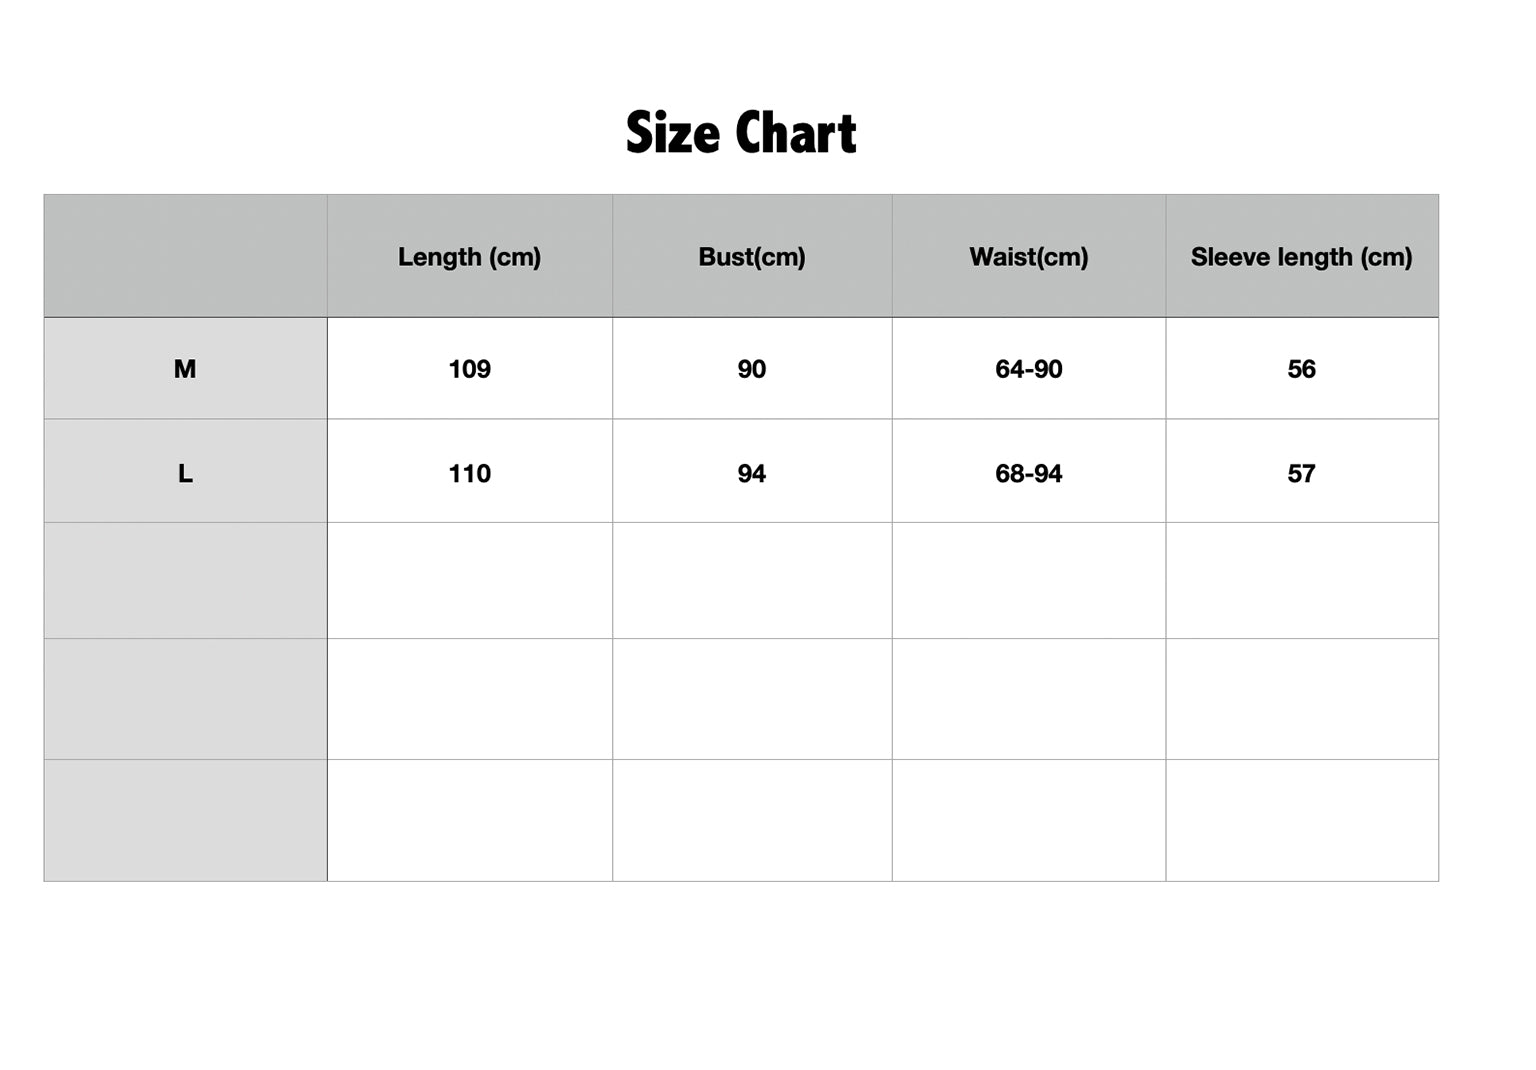Click the empty cell directly below 57

(x=1301, y=580)
